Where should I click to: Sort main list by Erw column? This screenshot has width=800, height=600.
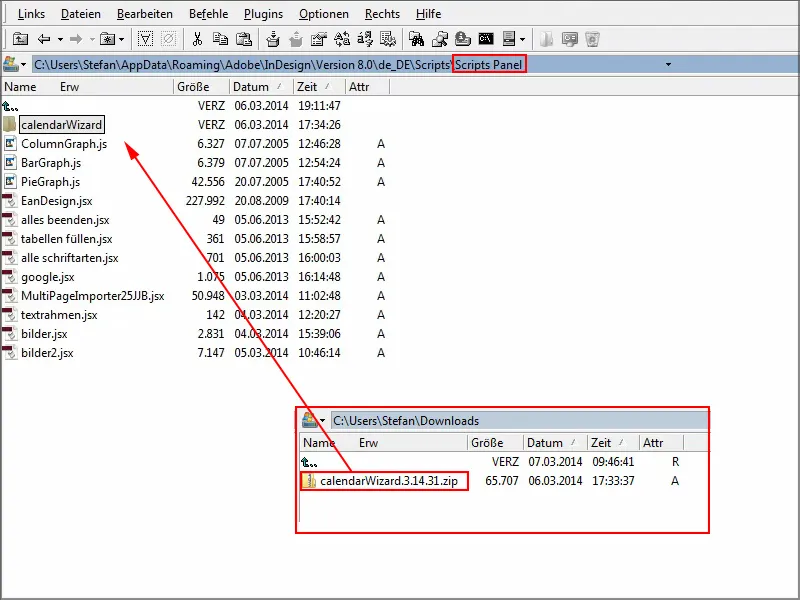[69, 87]
